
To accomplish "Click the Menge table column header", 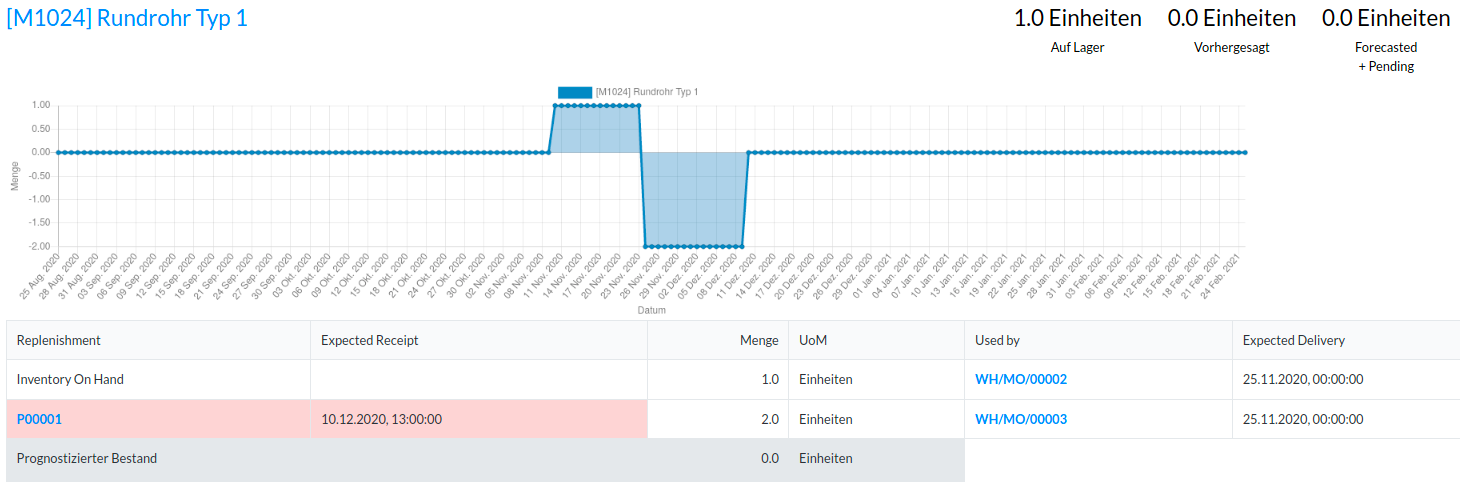I will pyautogui.click(x=759, y=340).
